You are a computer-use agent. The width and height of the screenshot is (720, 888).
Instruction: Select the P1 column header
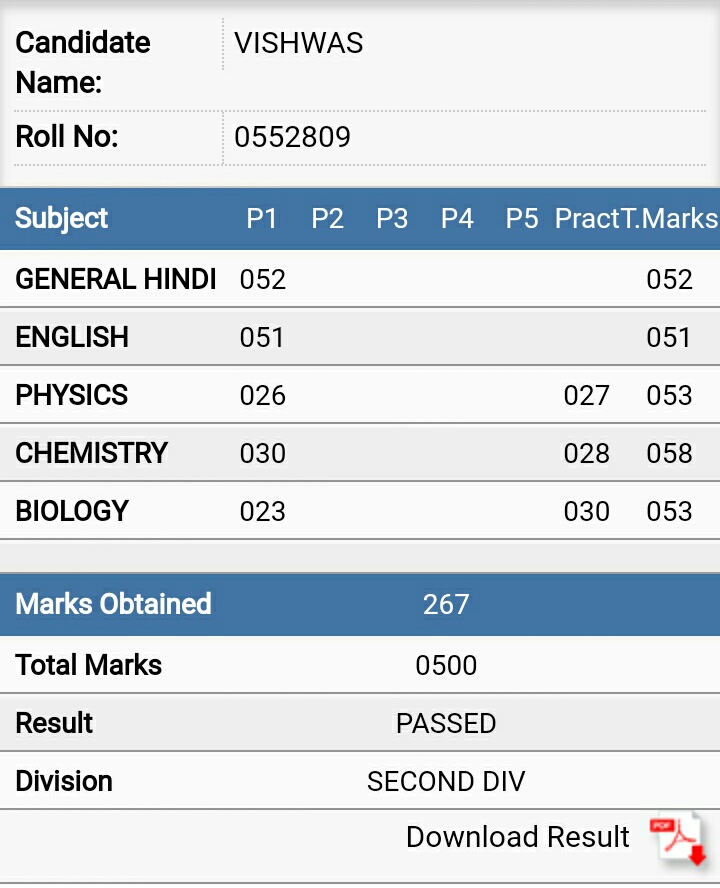click(261, 219)
